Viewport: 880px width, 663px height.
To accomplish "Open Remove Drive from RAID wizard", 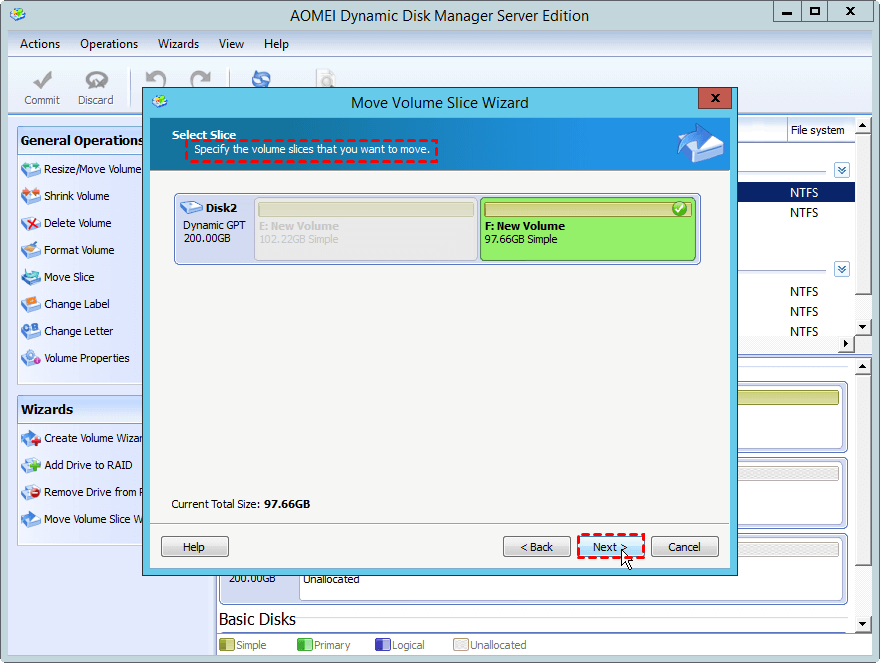I will pyautogui.click(x=81, y=492).
